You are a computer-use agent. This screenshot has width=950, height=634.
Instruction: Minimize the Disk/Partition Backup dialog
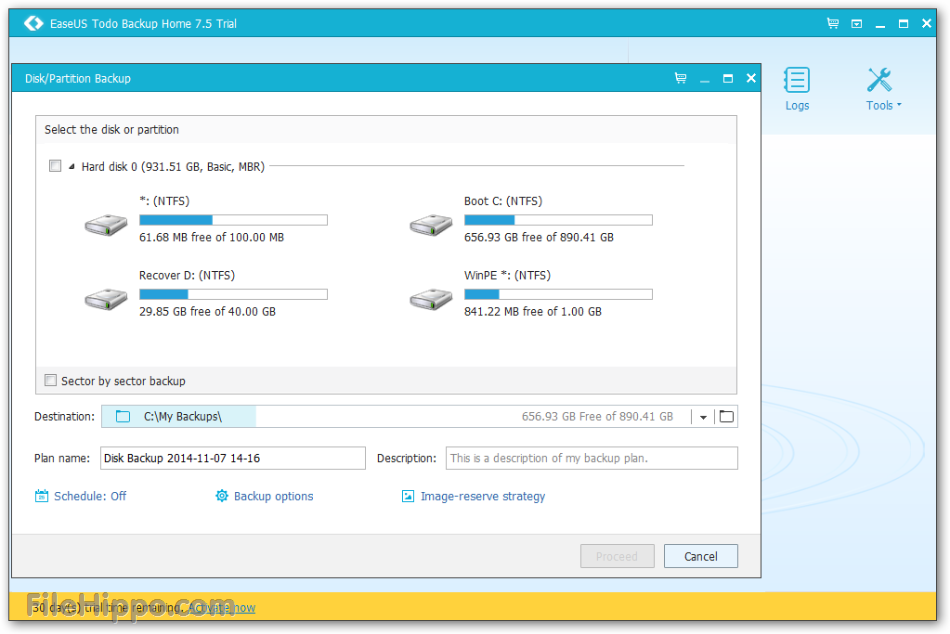(x=704, y=80)
